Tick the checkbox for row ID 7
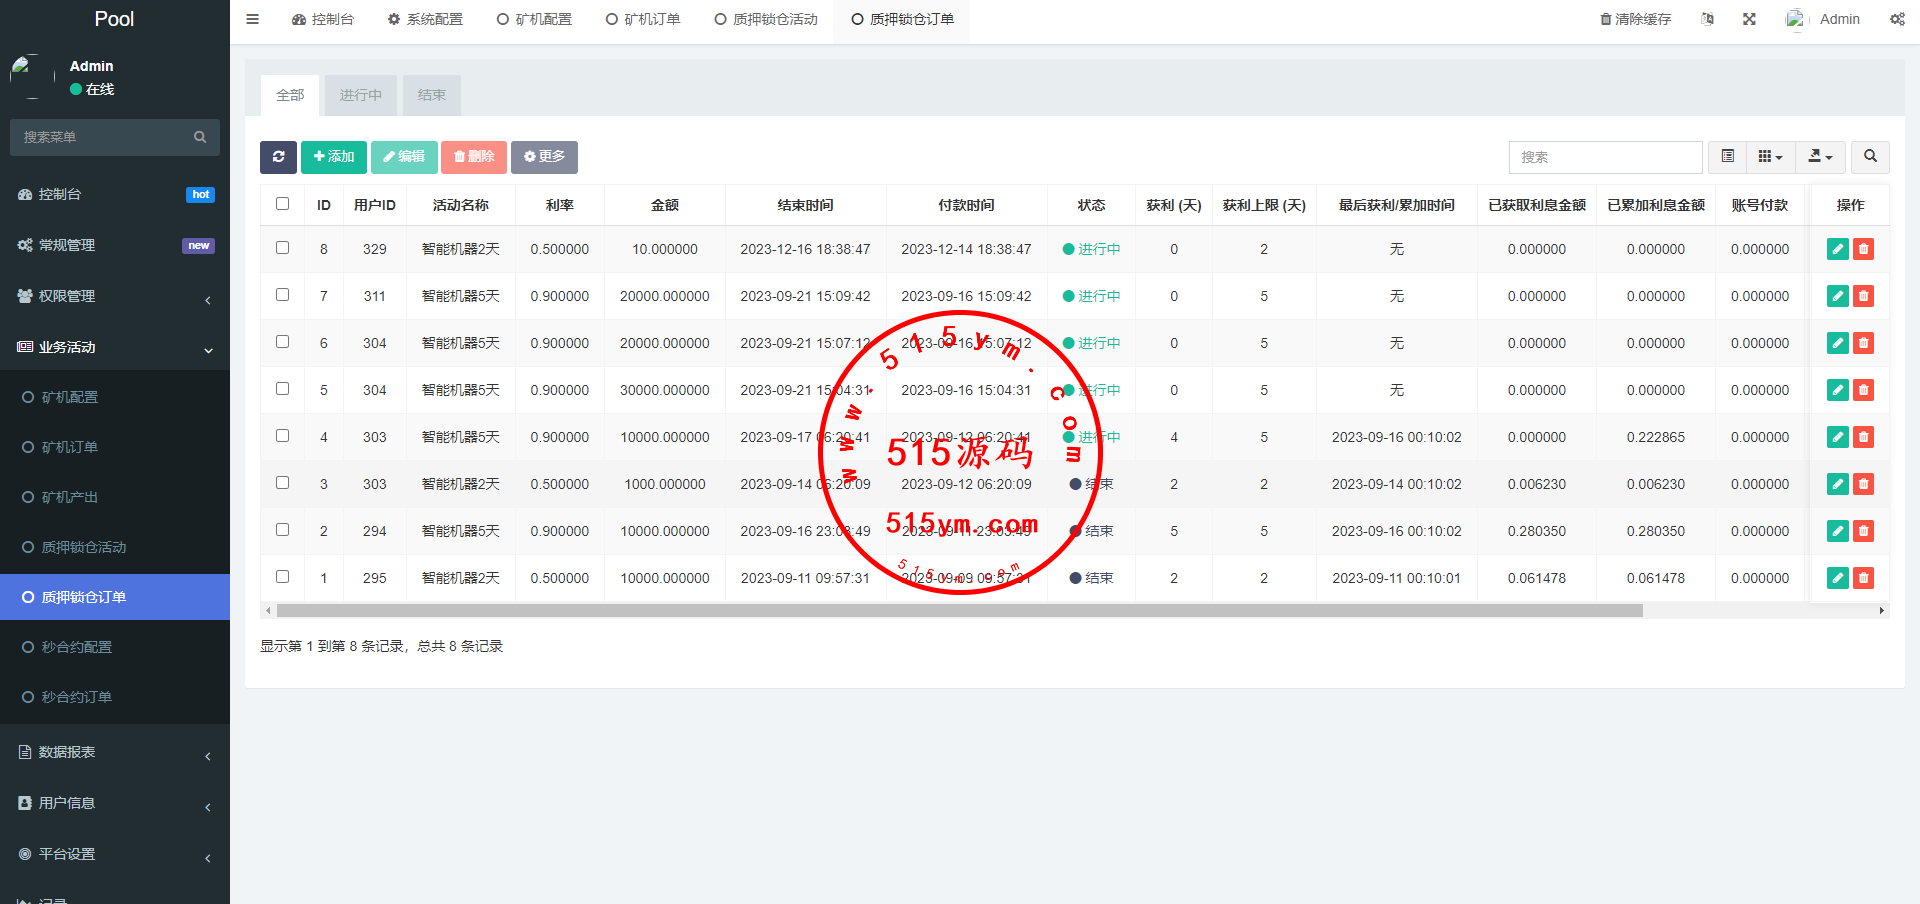This screenshot has width=1920, height=904. (x=283, y=295)
